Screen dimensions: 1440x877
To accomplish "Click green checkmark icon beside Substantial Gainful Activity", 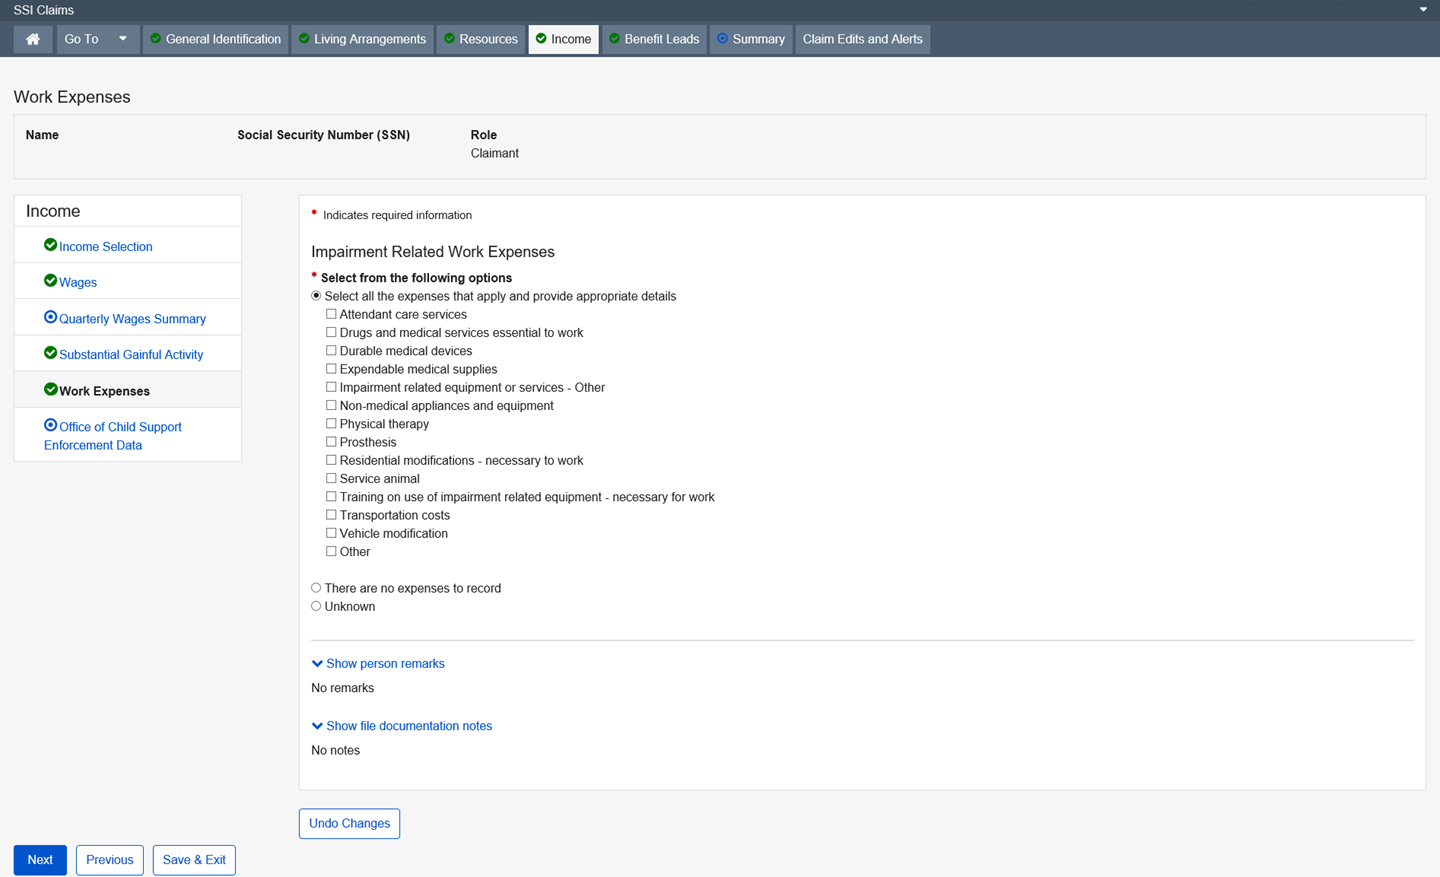I will (50, 353).
